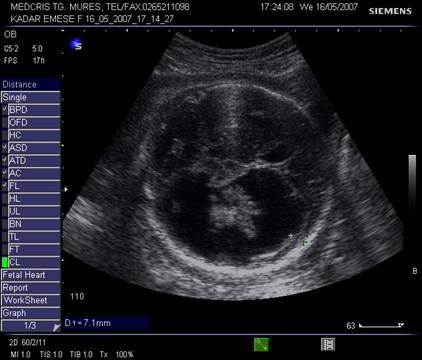Open the Fetal Heart menu item

coord(31,275)
